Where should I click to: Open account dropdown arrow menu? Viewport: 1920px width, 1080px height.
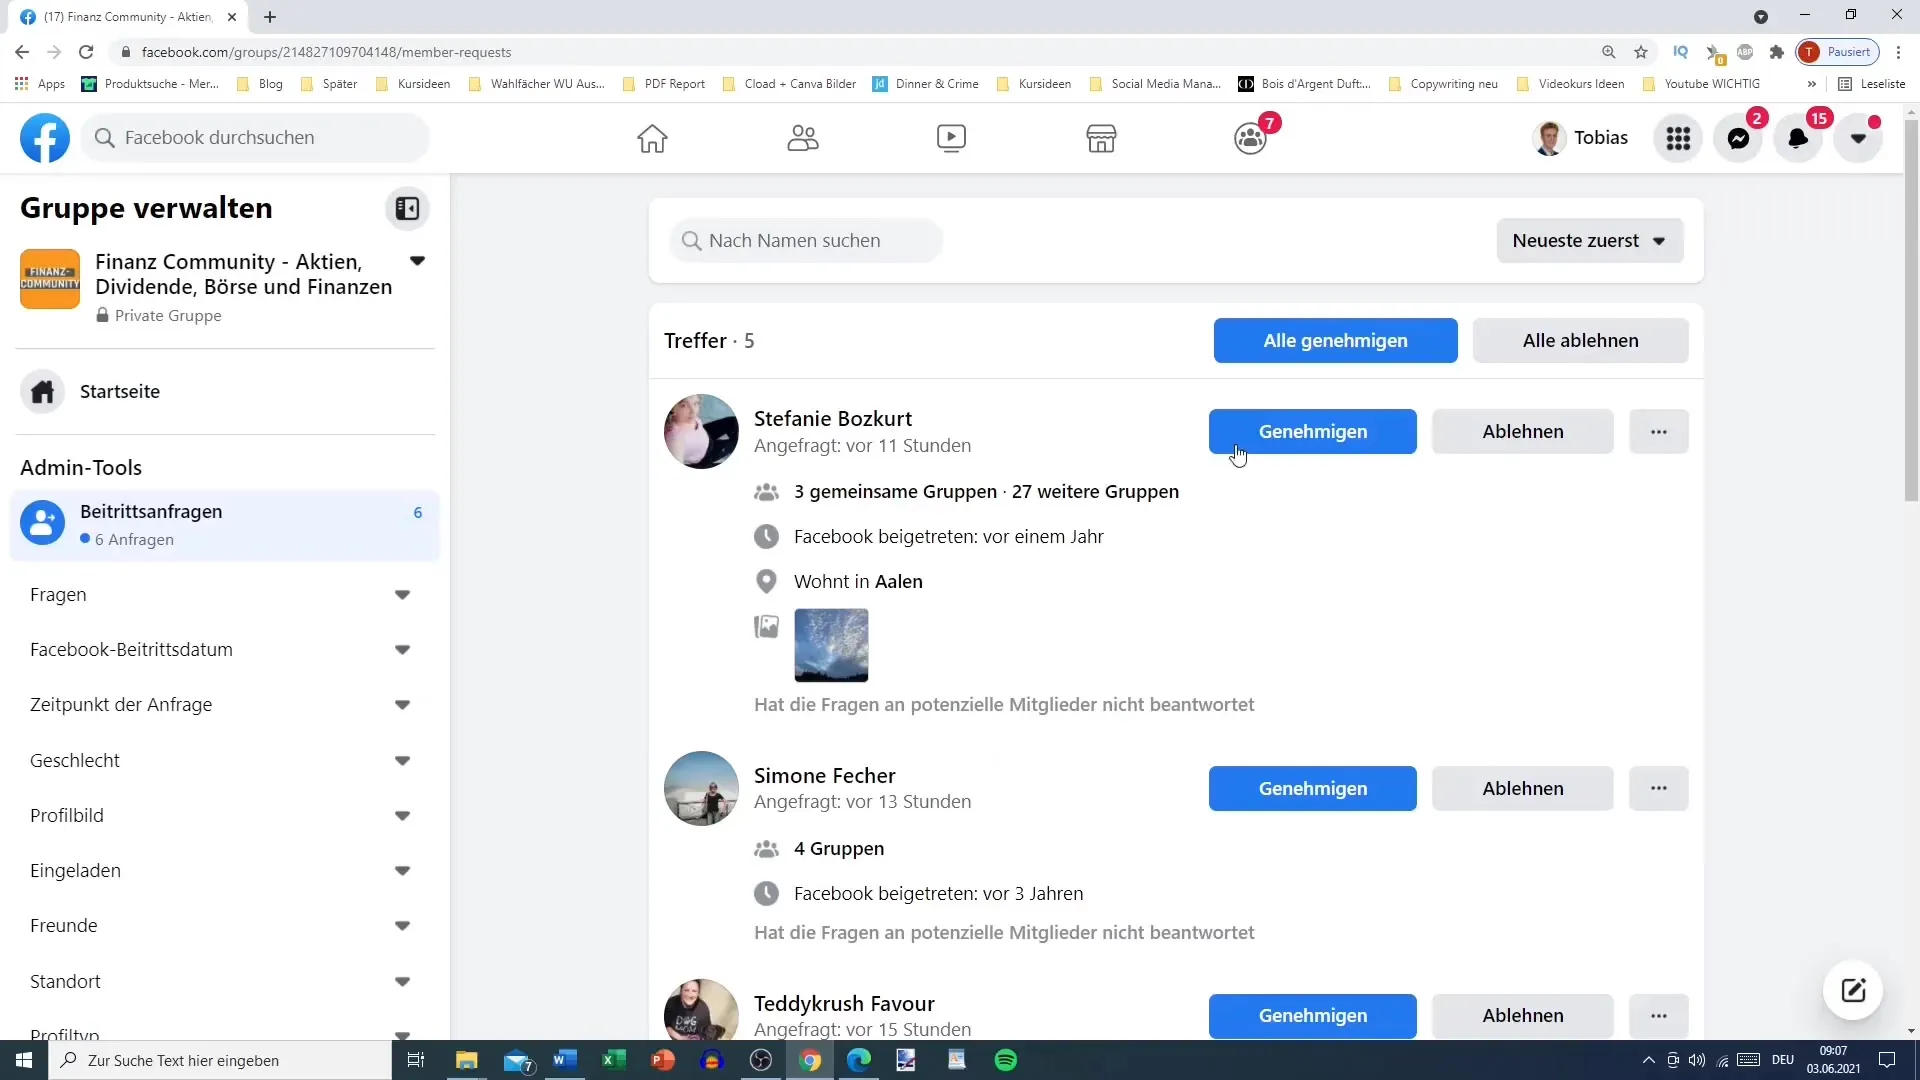pos(1858,138)
